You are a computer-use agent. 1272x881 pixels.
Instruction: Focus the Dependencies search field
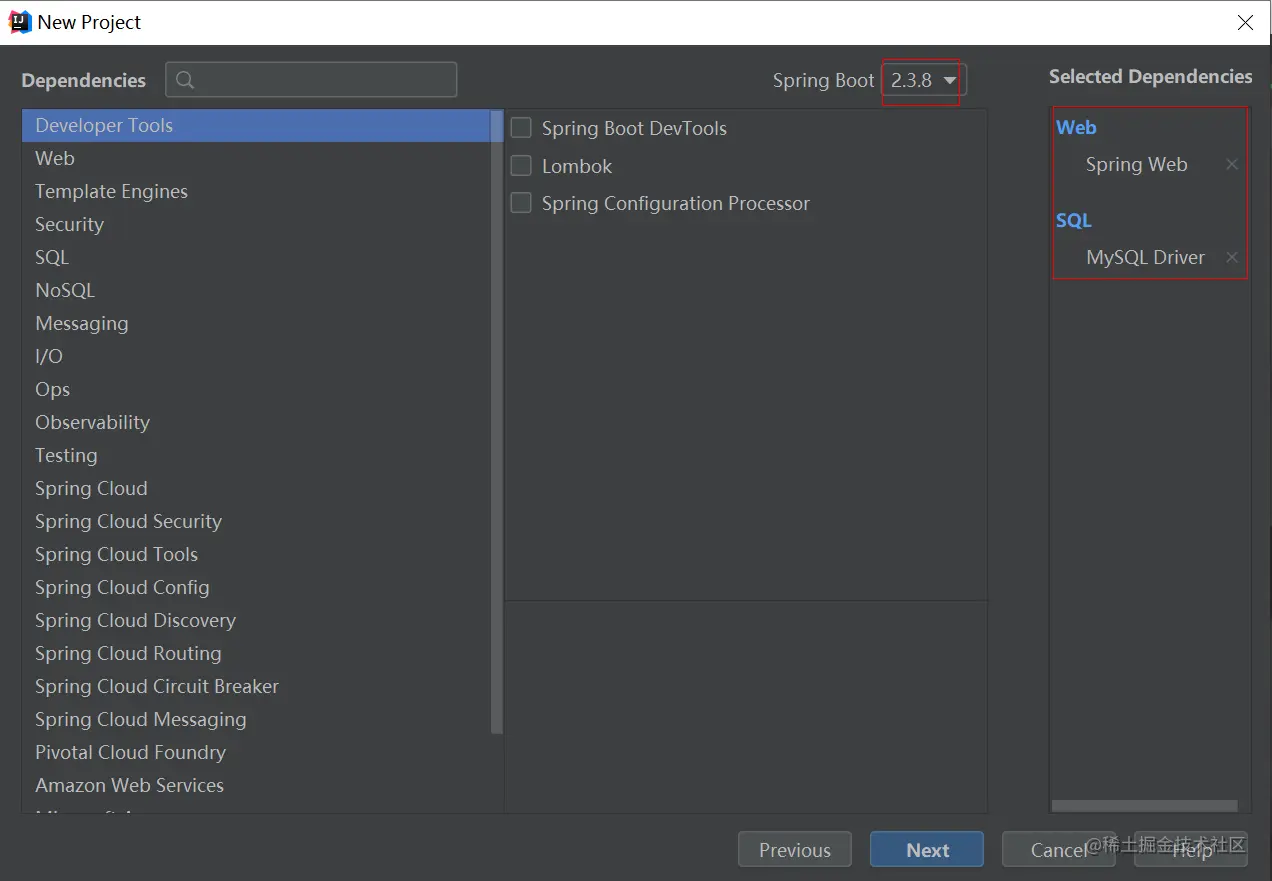pos(311,80)
